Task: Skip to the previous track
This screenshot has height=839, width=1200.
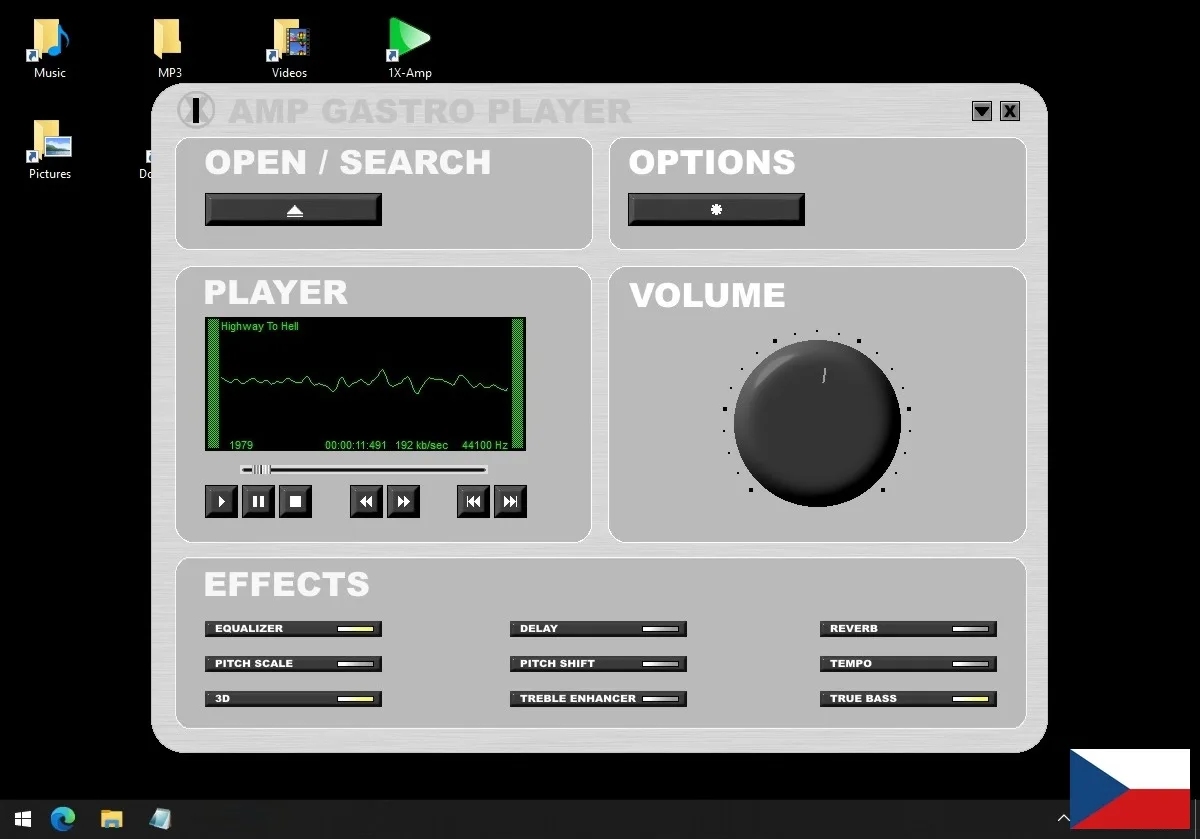Action: (473, 502)
